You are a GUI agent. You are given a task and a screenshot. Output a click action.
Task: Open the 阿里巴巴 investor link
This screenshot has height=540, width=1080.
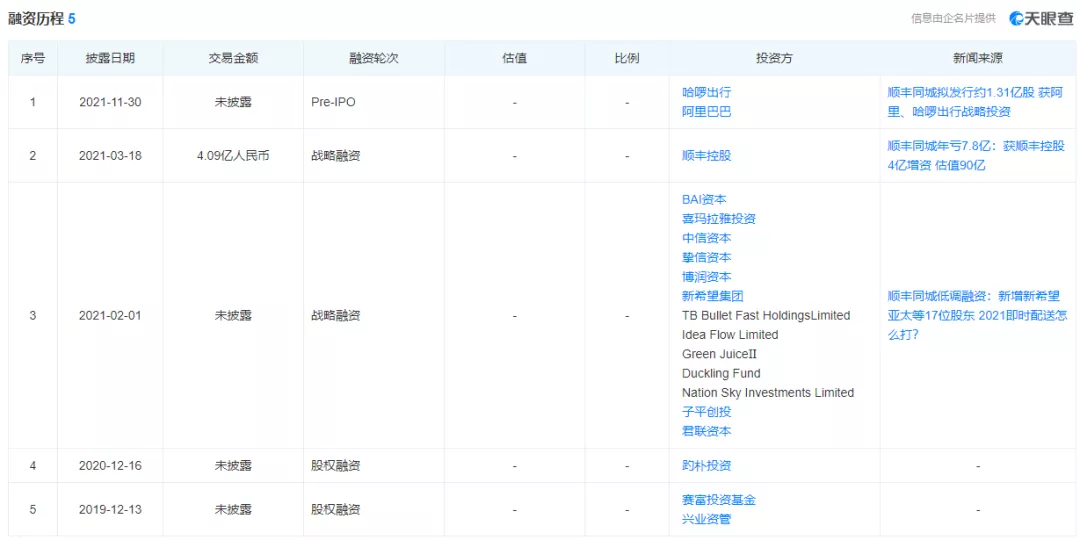(x=706, y=111)
